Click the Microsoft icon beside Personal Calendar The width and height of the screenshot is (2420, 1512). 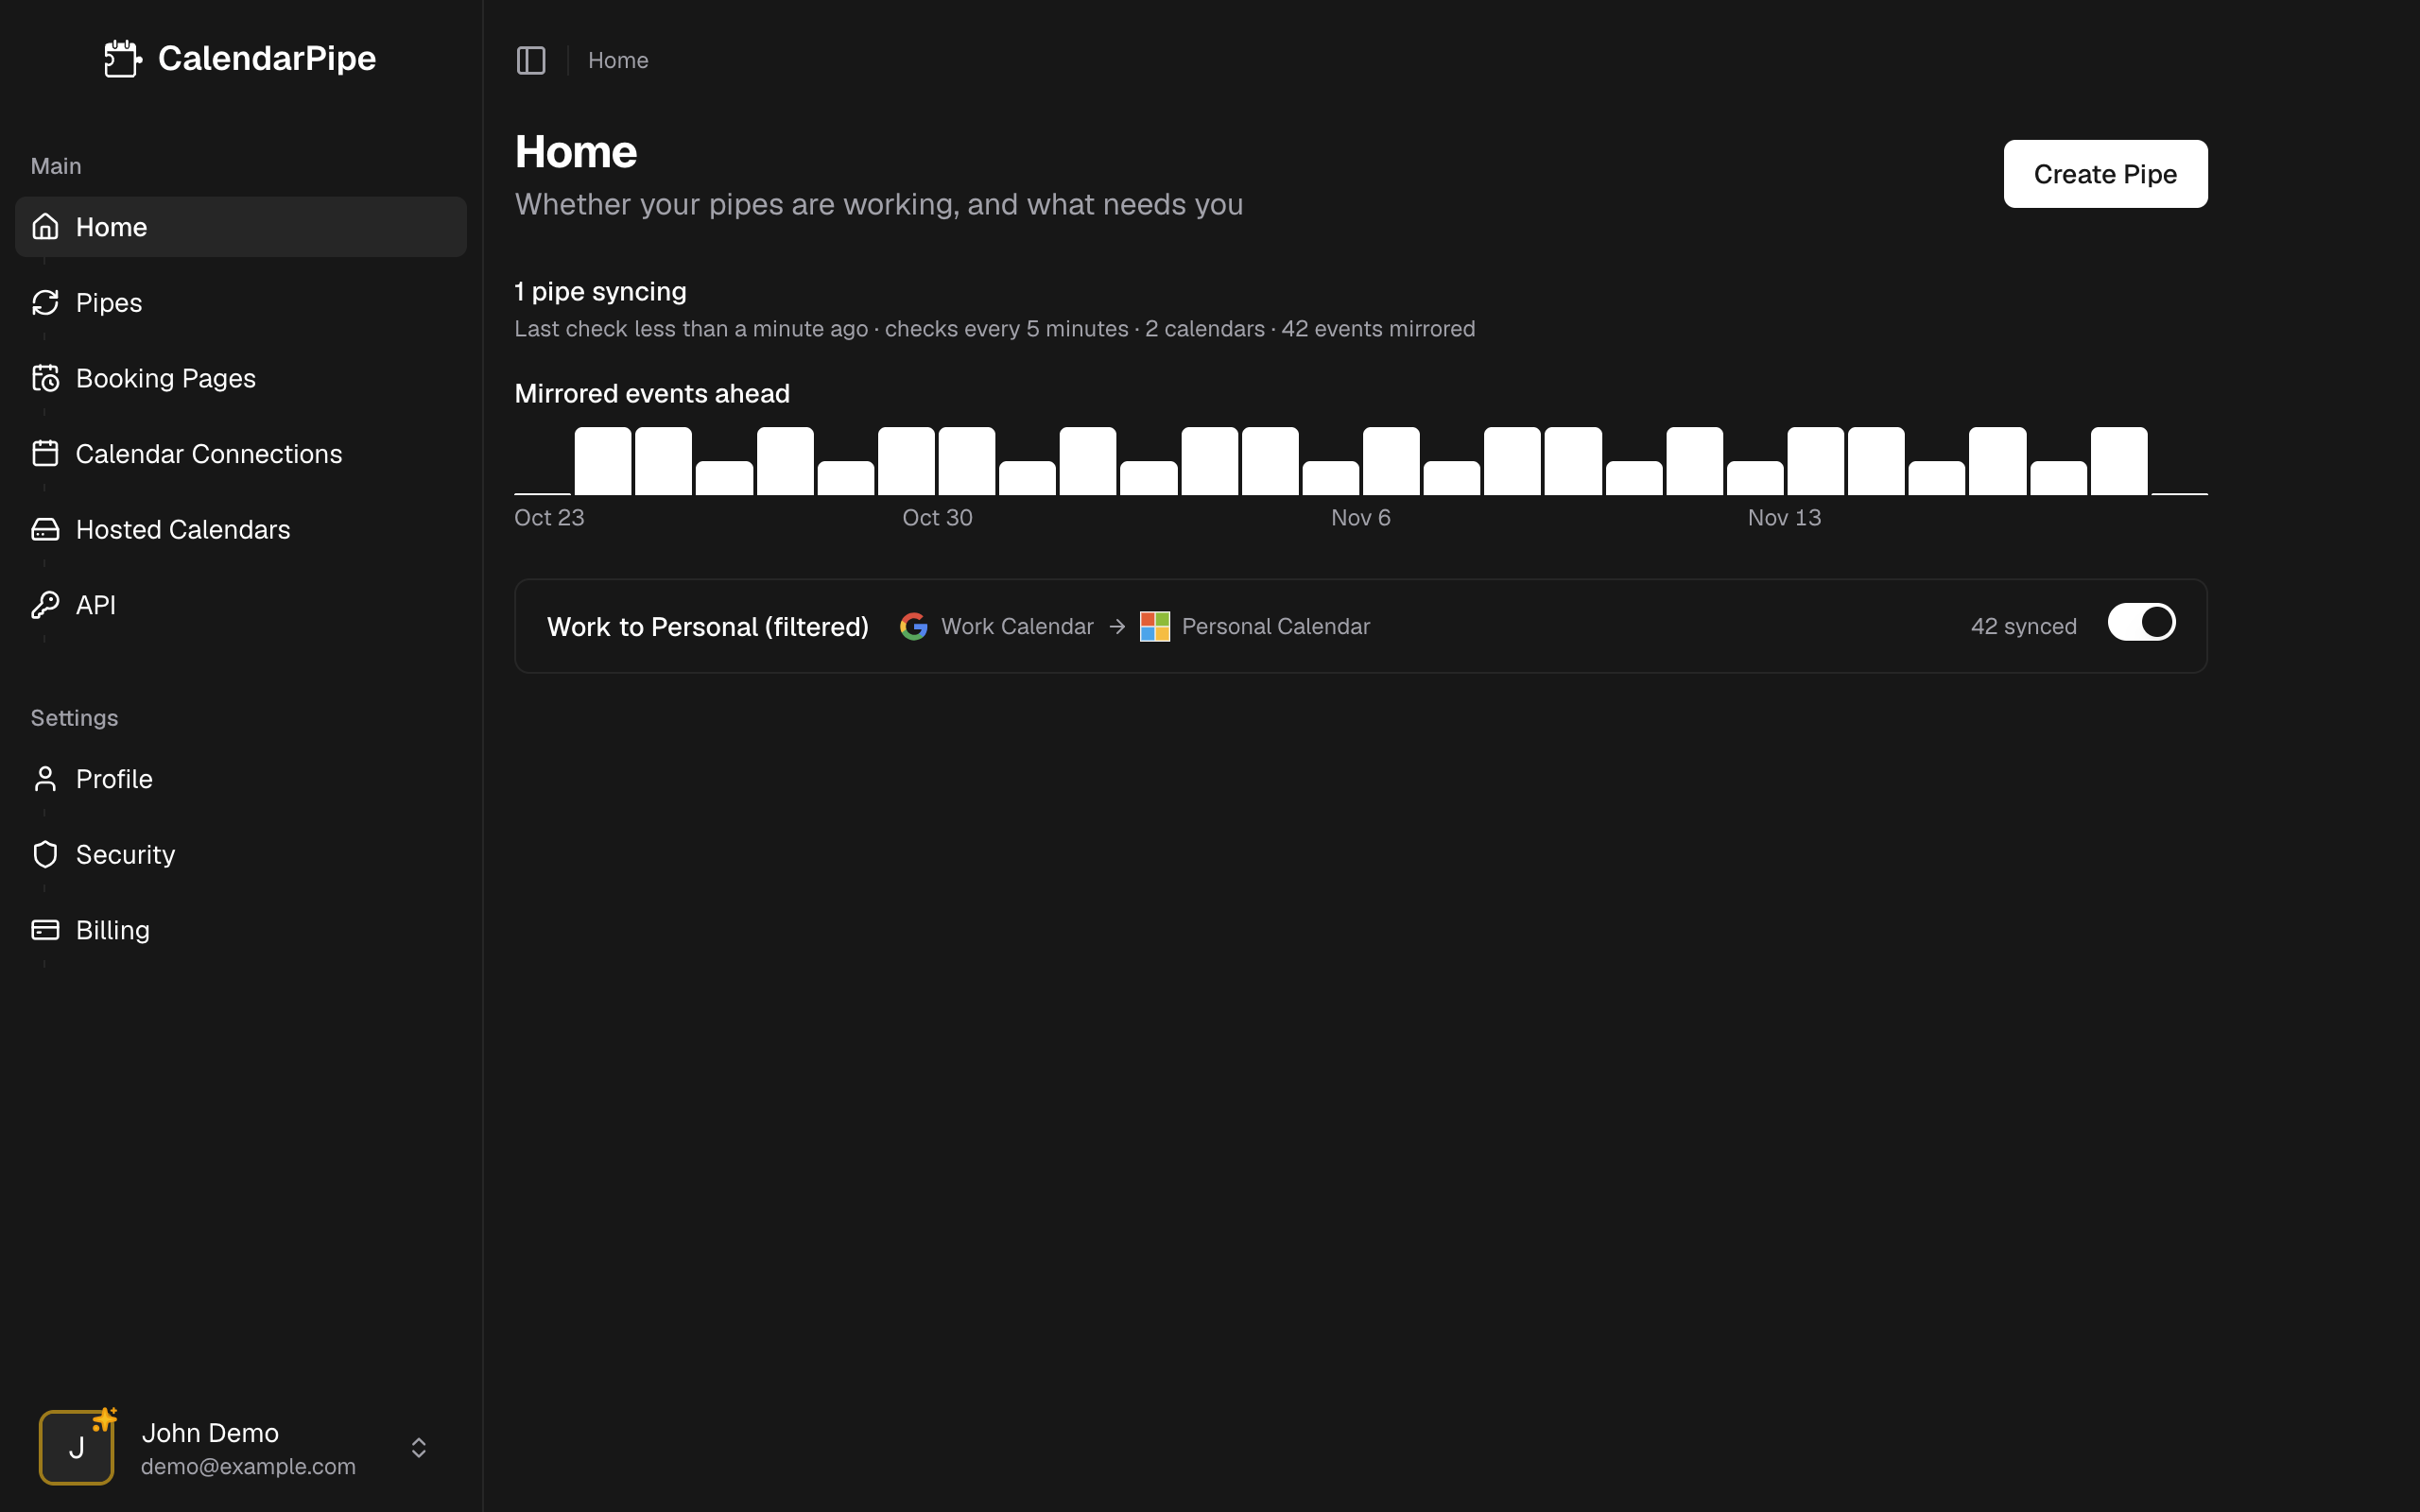[x=1155, y=626]
